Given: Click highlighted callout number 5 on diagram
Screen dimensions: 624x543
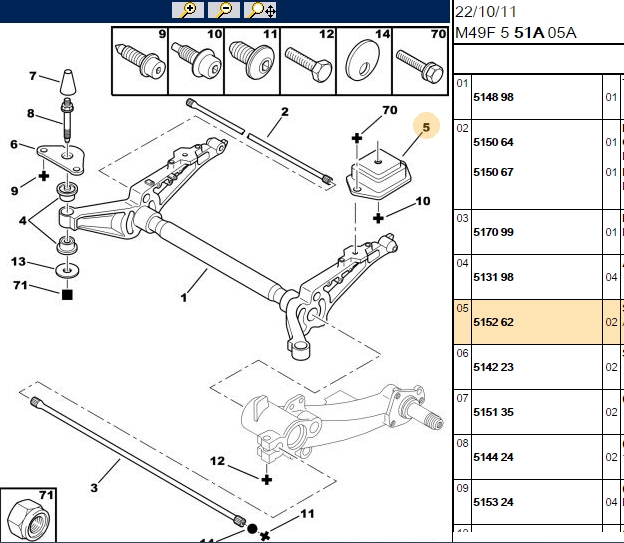Looking at the screenshot, I should [426, 127].
